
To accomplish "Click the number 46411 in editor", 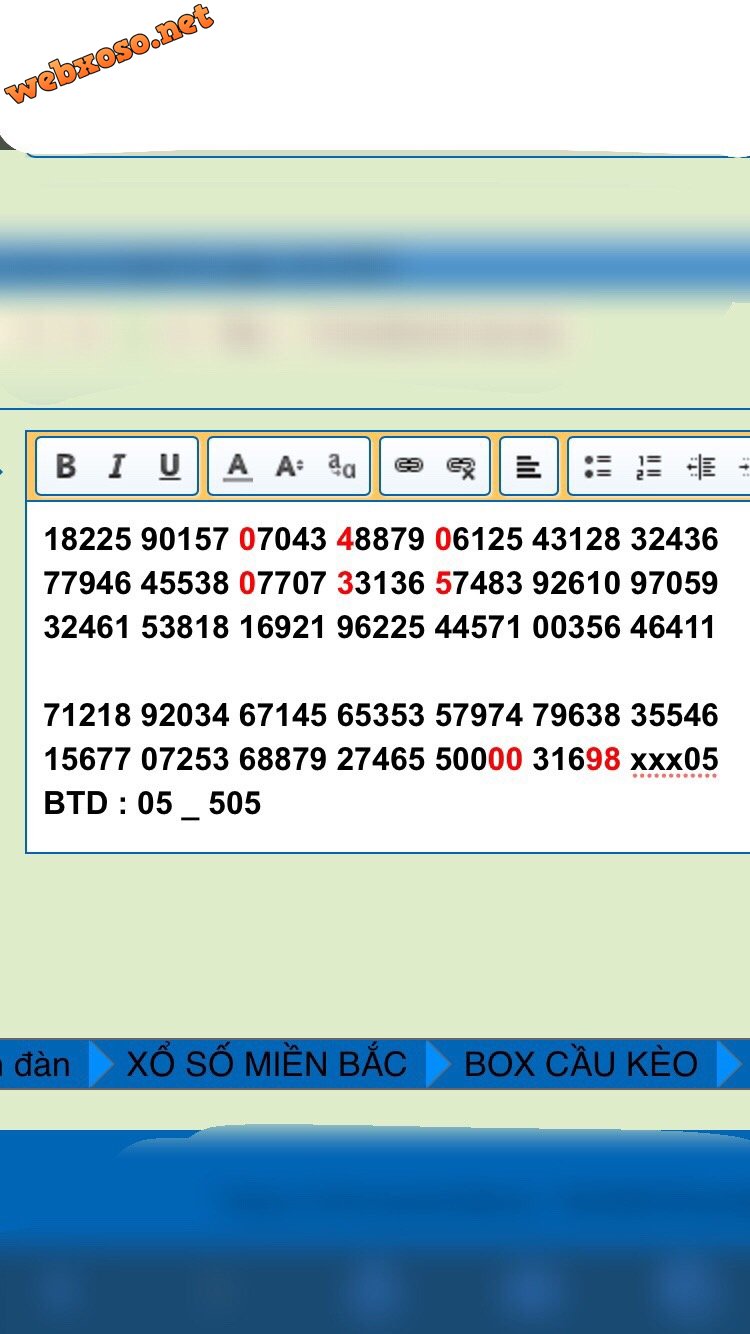I will point(675,627).
